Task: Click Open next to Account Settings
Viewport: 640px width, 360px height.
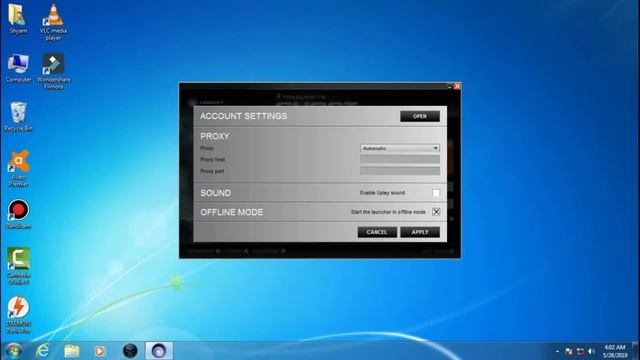Action: pyautogui.click(x=420, y=116)
